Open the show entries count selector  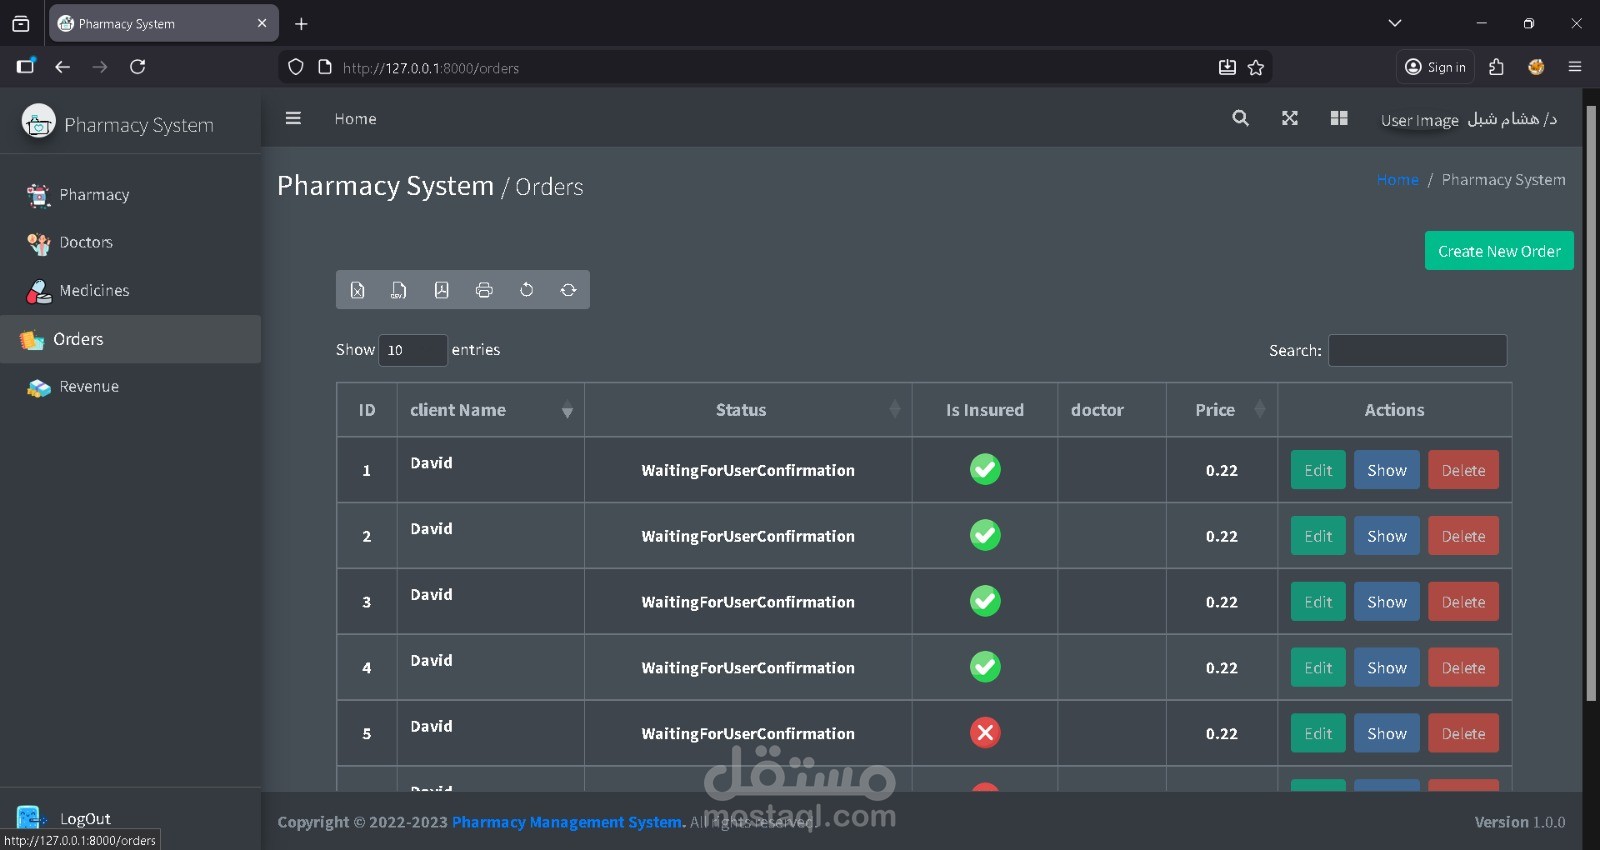pyautogui.click(x=412, y=350)
